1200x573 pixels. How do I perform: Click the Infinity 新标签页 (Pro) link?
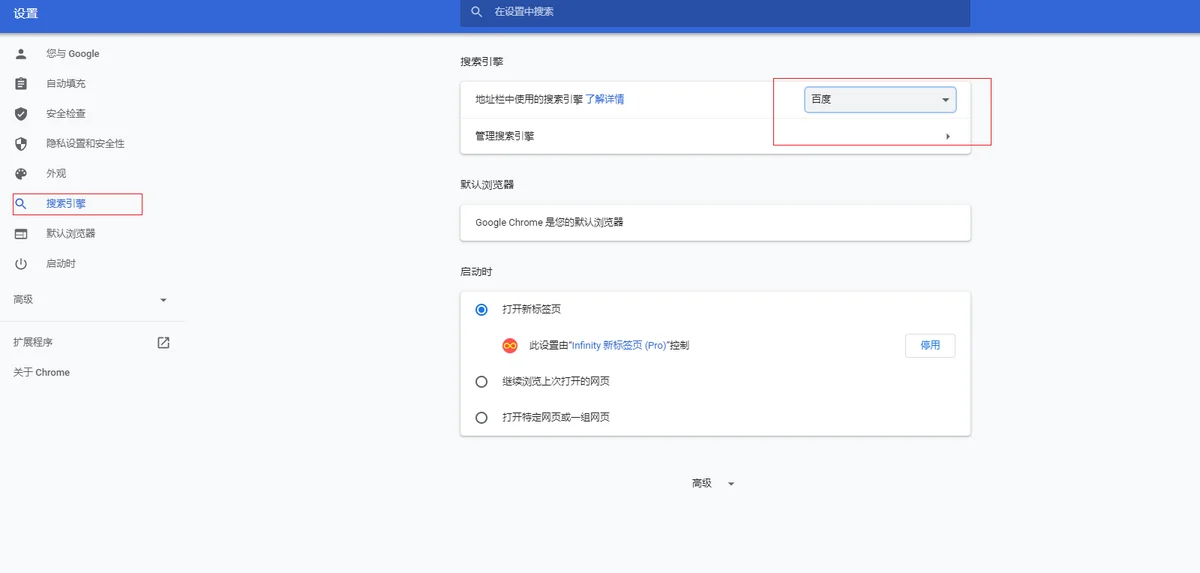click(619, 346)
